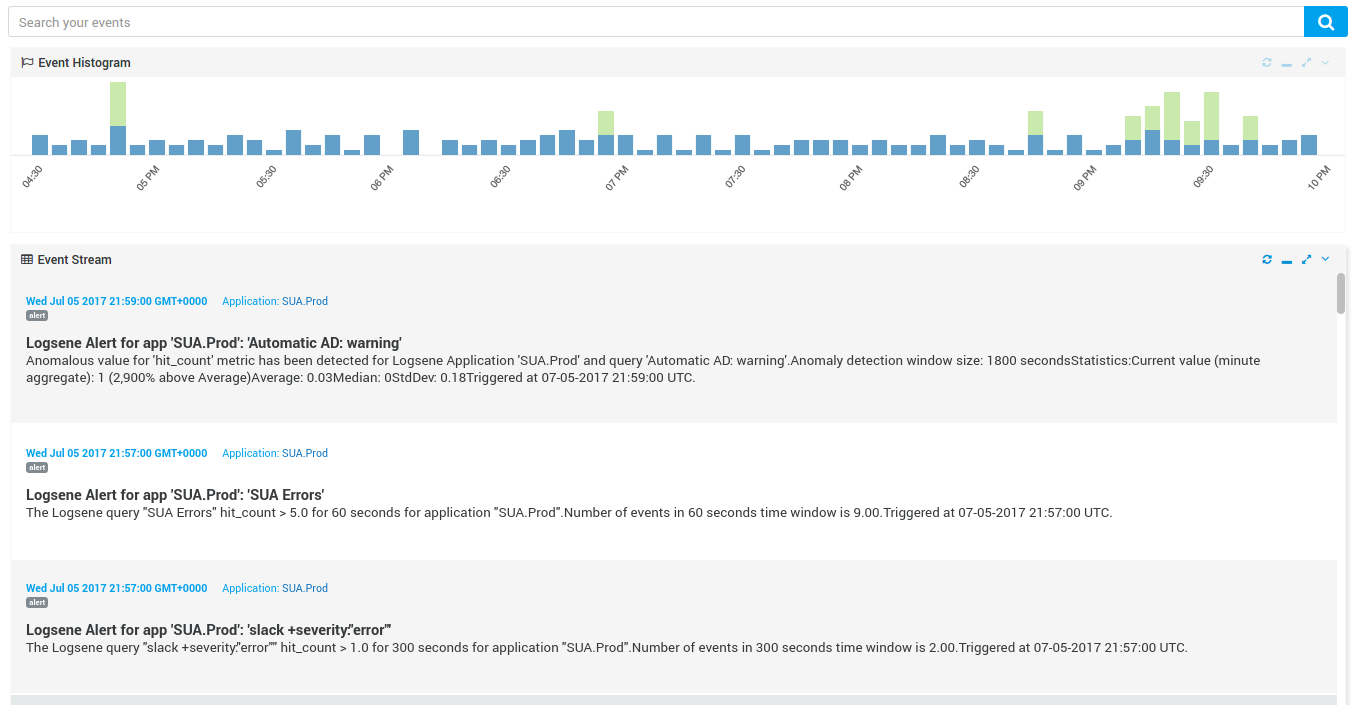Image resolution: width=1361 pixels, height=705 pixels.
Task: Open the 21:59:00 event timestamp link
Action: tap(116, 301)
